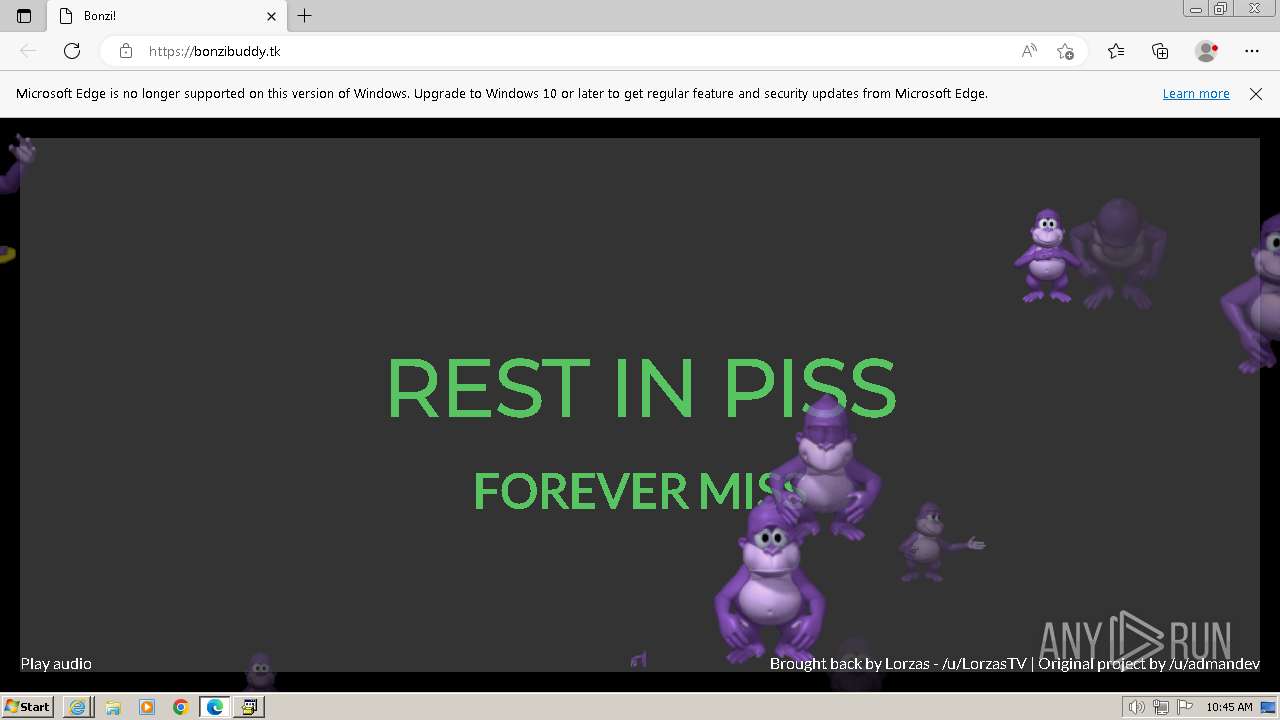Open the profile avatar menu
1280x720 pixels.
[x=1207, y=51]
